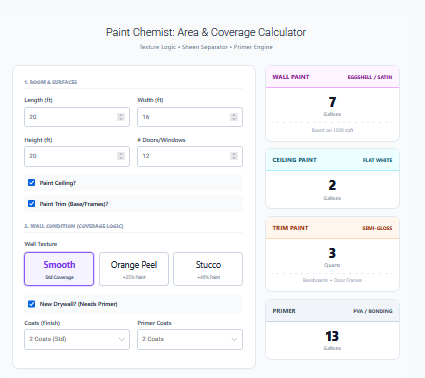Click the Flat White label

[377, 160]
